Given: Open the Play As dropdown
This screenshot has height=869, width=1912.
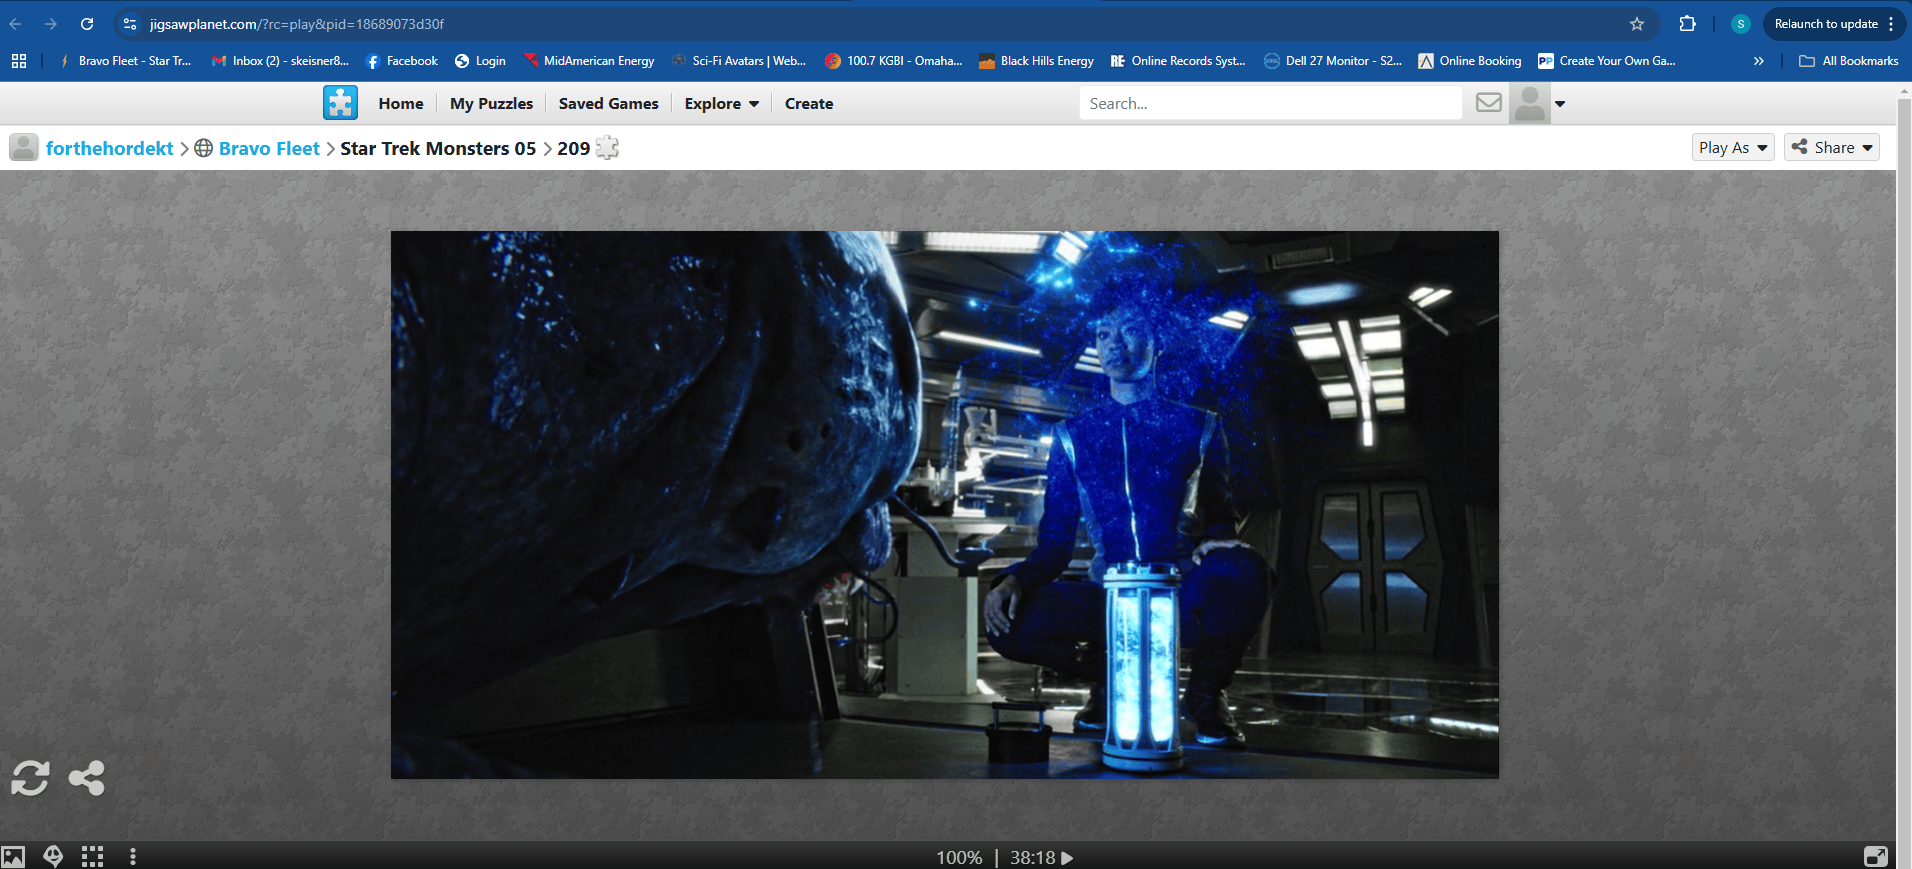Looking at the screenshot, I should pos(1733,147).
